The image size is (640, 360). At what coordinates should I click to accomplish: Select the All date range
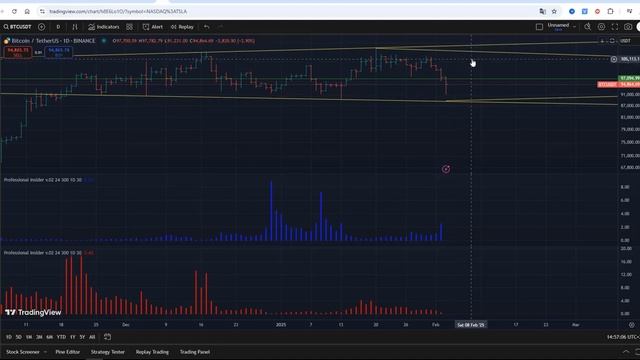(x=92, y=337)
